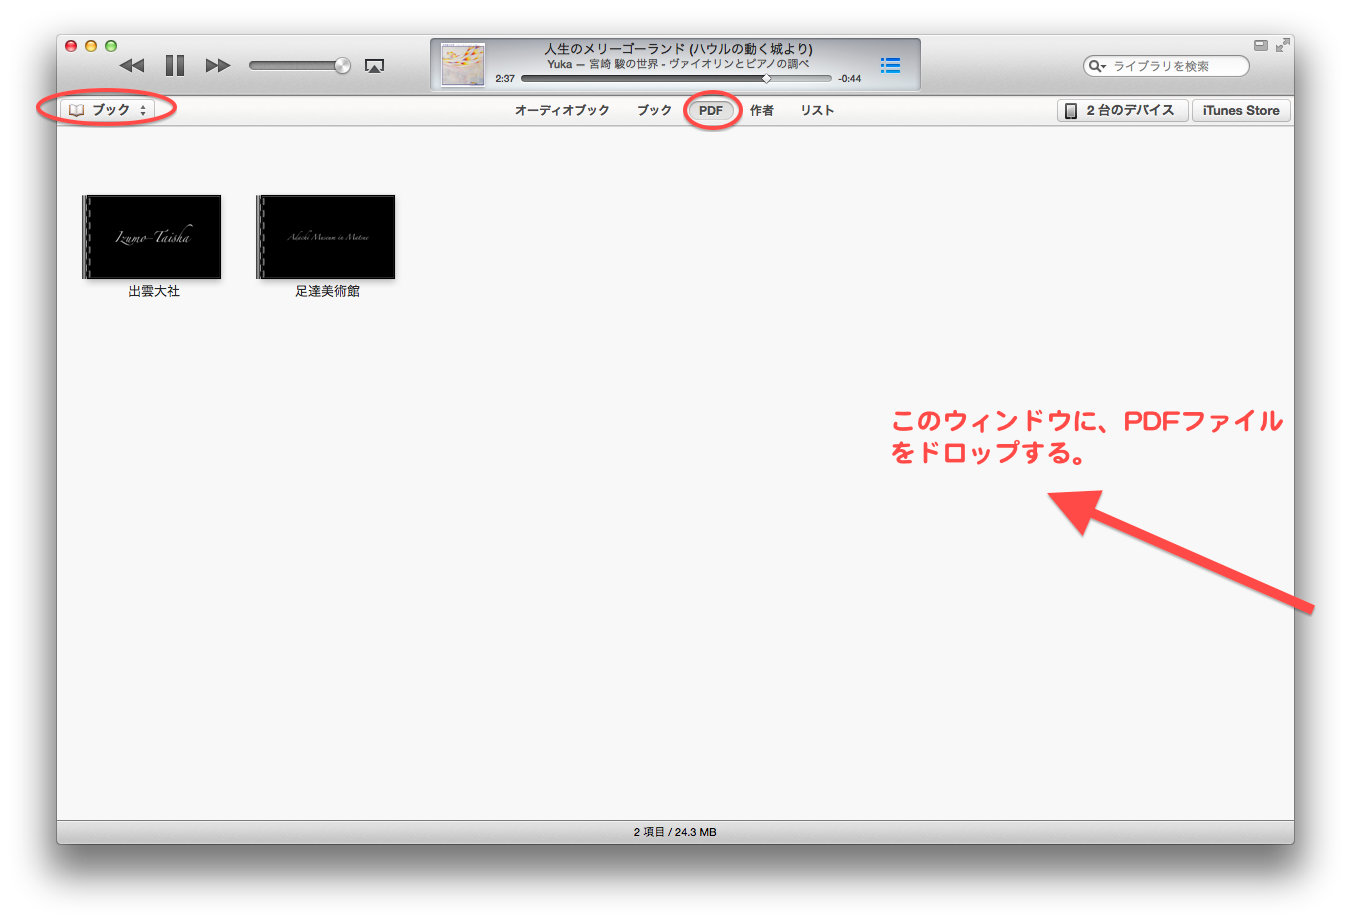Click the status bar 2 項目 / 24.3 MB
The image size is (1351, 923).
(675, 832)
